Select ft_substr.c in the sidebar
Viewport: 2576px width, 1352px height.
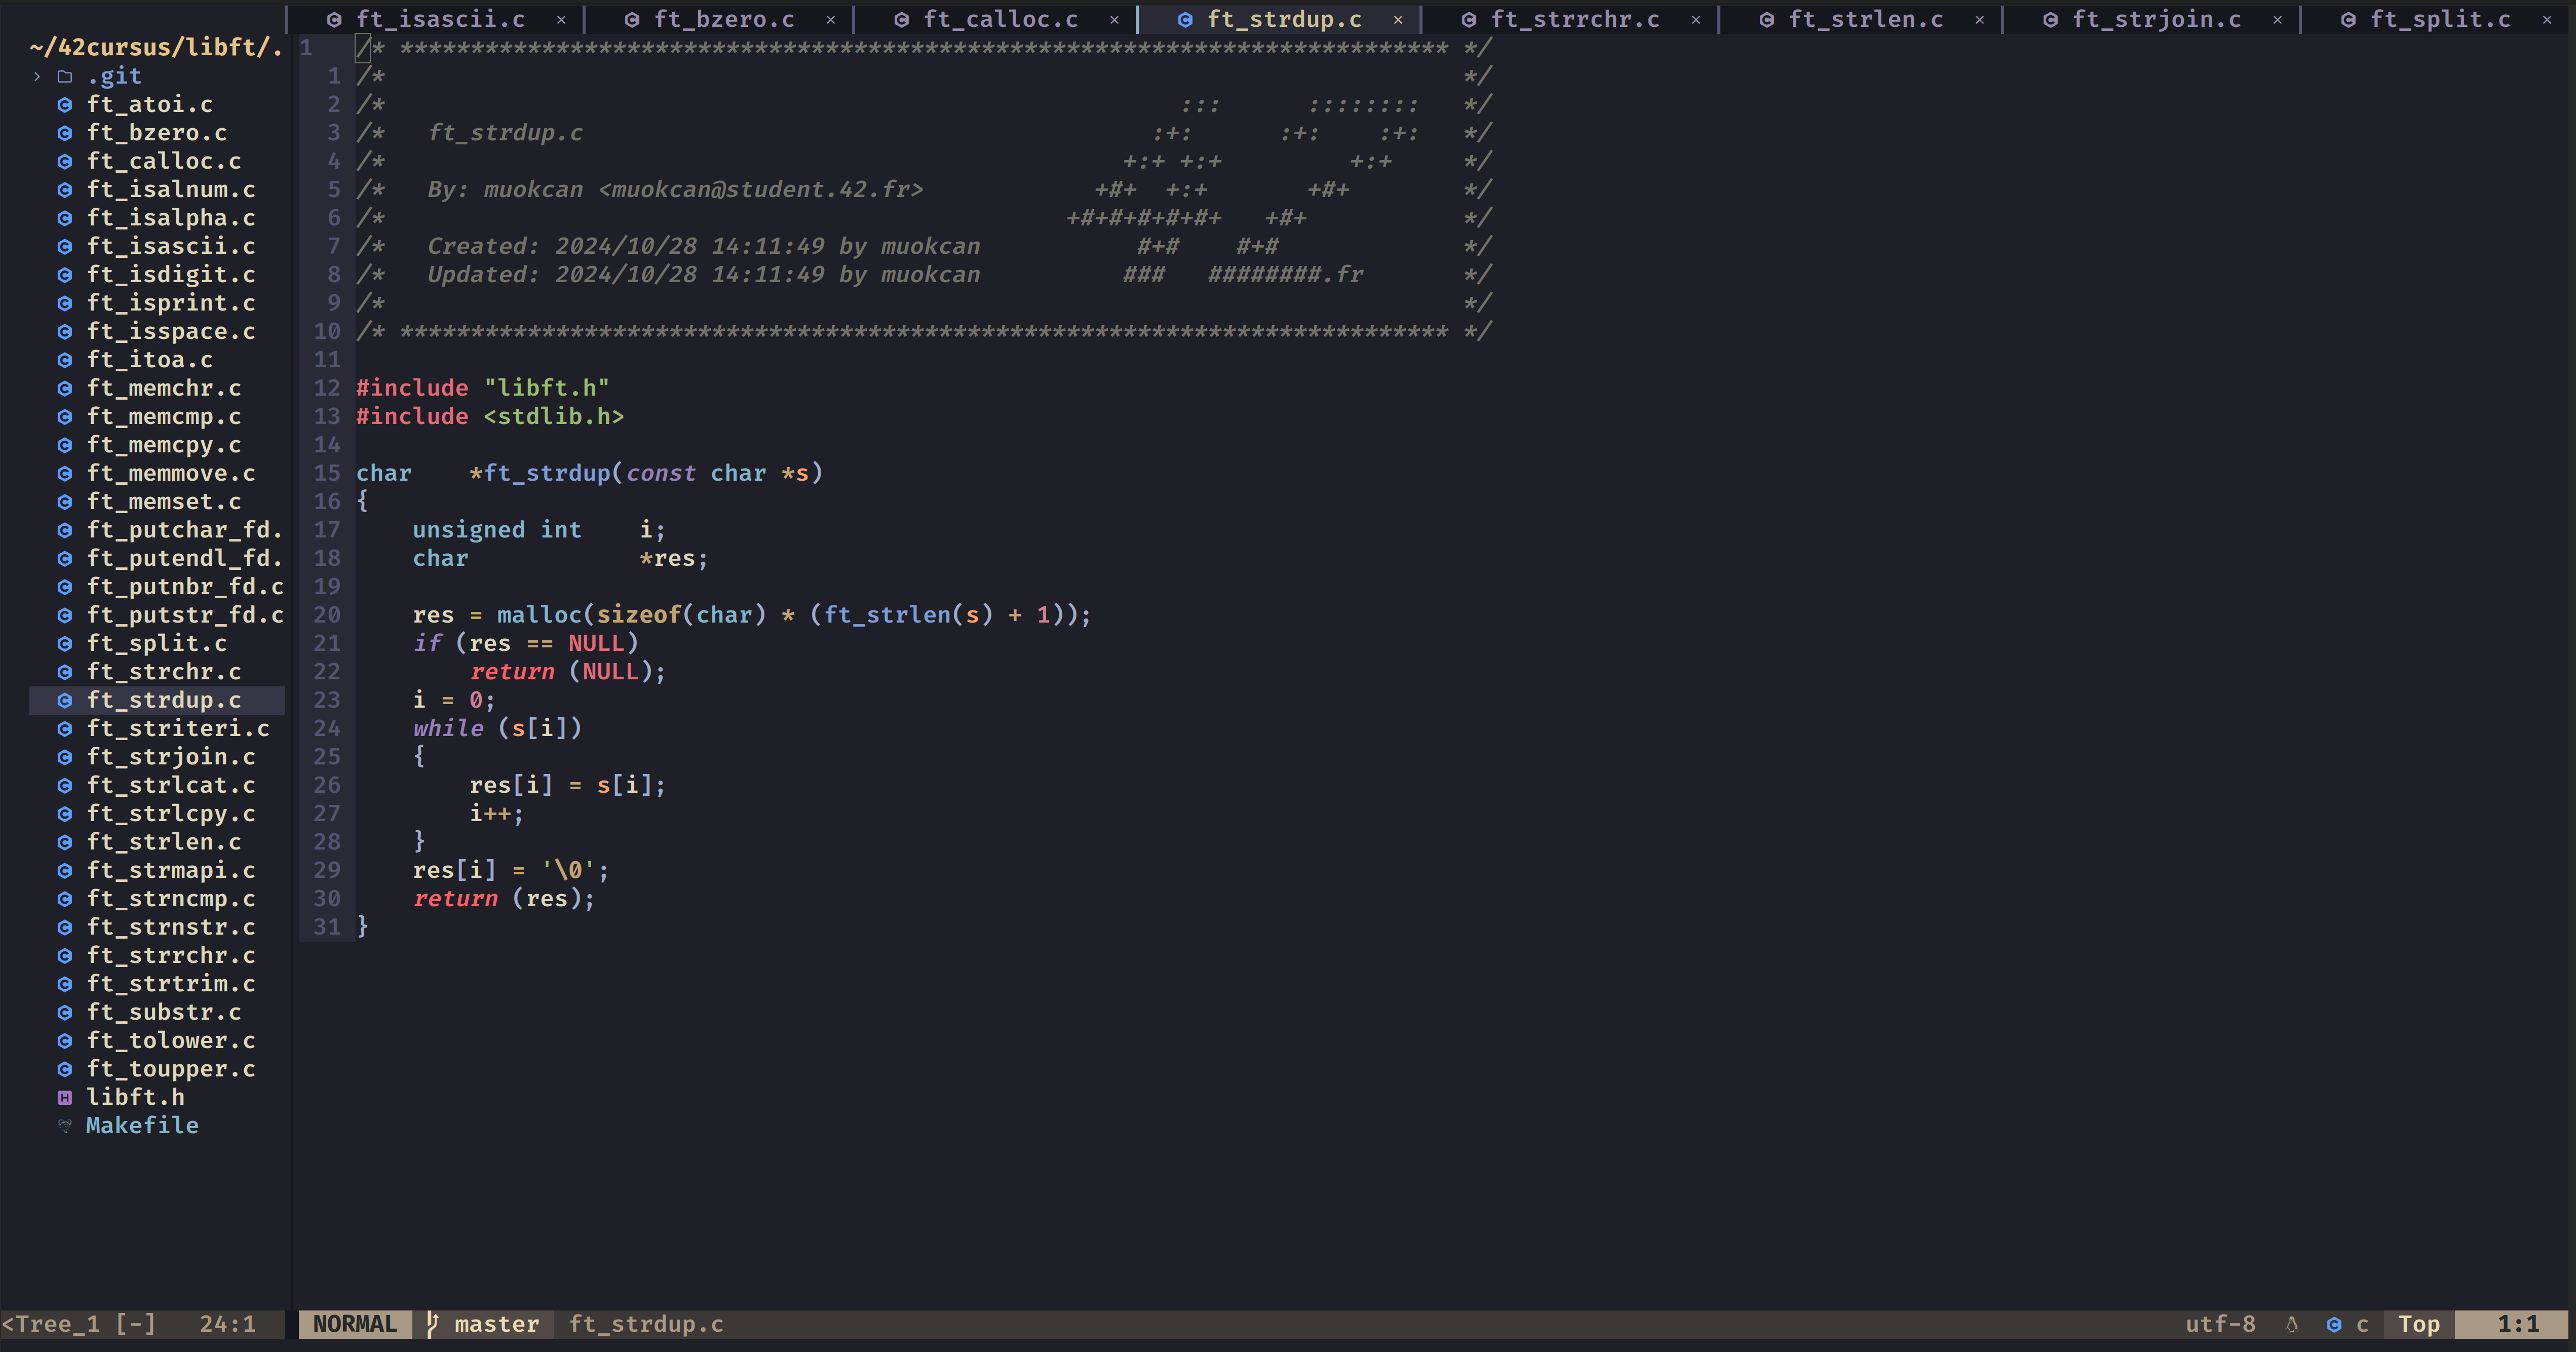(x=164, y=1012)
